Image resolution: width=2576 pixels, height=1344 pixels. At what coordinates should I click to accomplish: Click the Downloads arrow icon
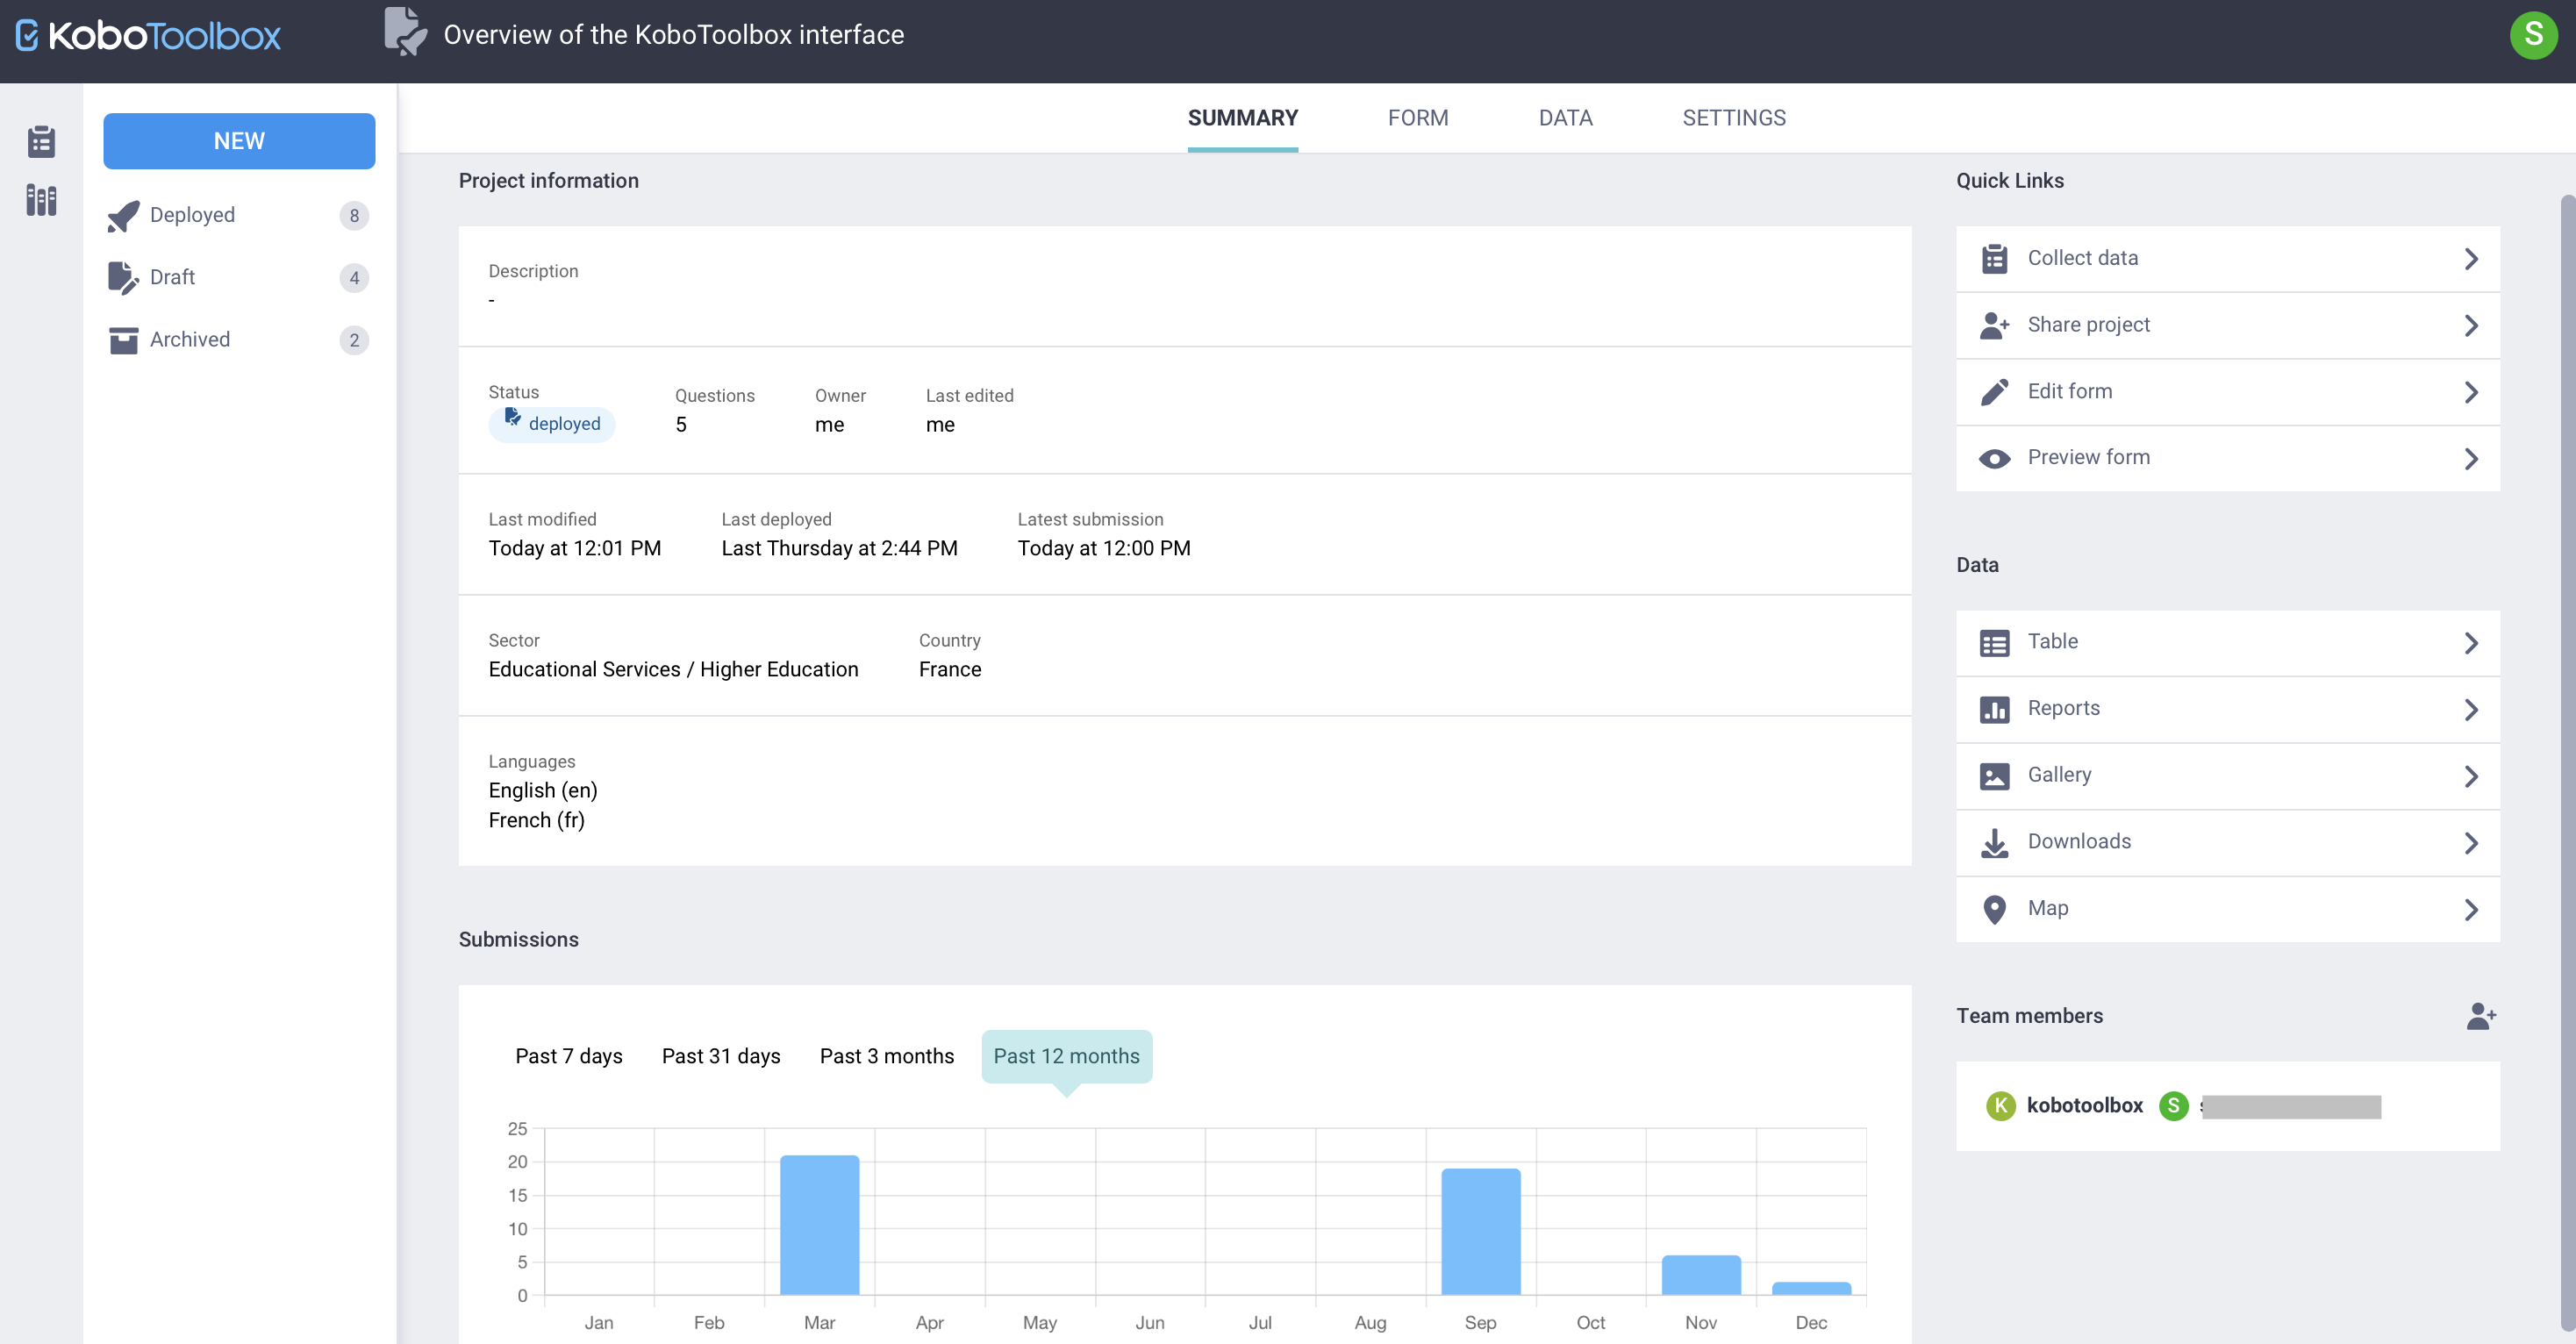tap(1994, 843)
